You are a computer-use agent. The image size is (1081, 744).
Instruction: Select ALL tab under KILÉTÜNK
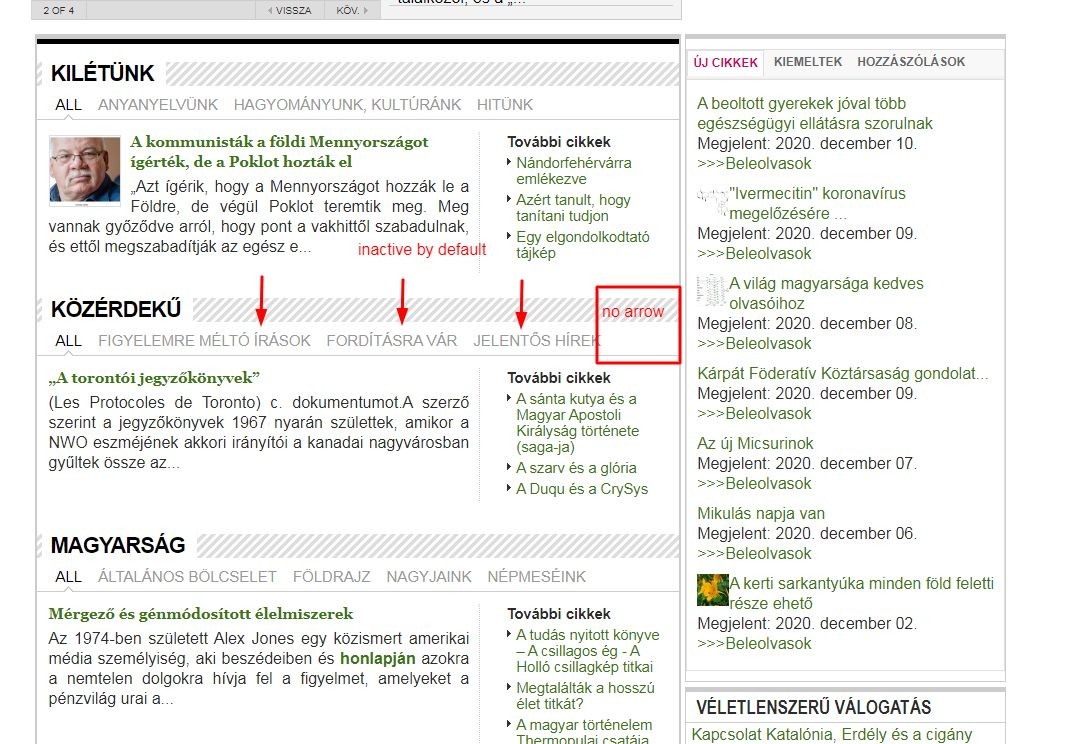(x=68, y=105)
